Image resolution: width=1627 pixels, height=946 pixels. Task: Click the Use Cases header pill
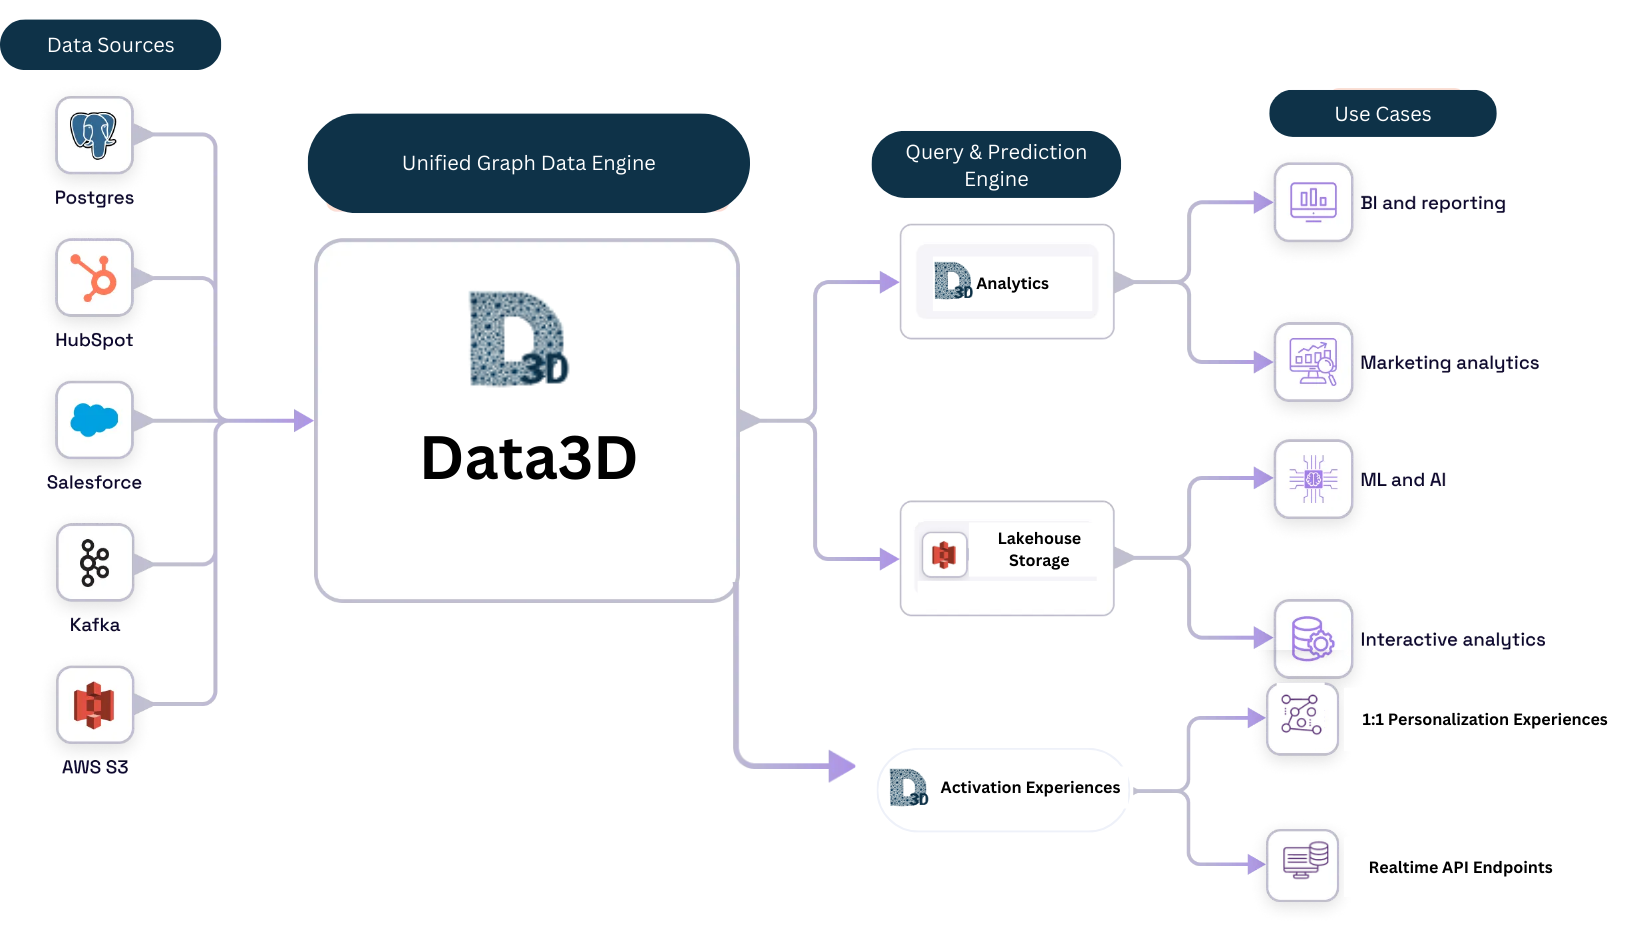1382,113
